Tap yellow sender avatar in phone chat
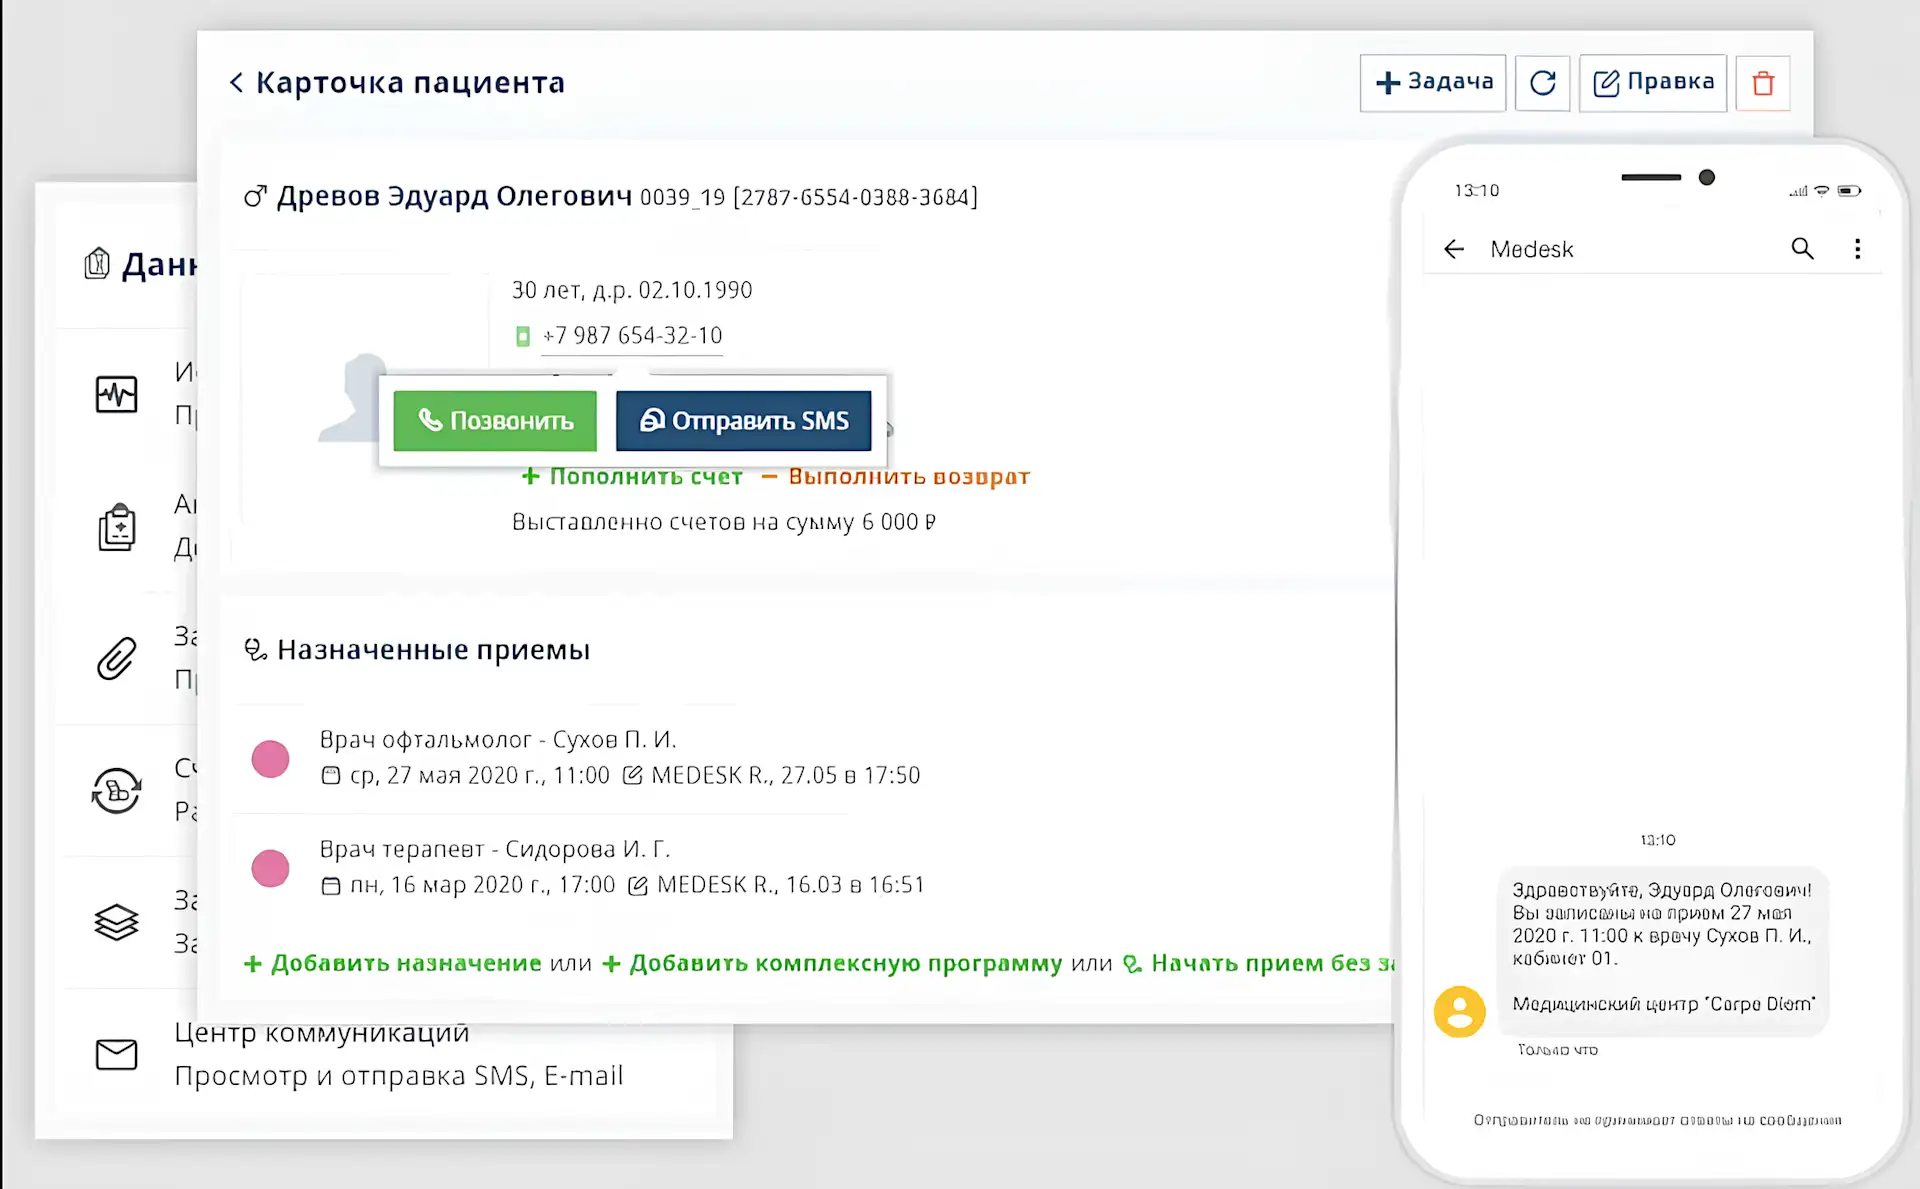Screen dimensions: 1920x1189 click(x=1460, y=1012)
